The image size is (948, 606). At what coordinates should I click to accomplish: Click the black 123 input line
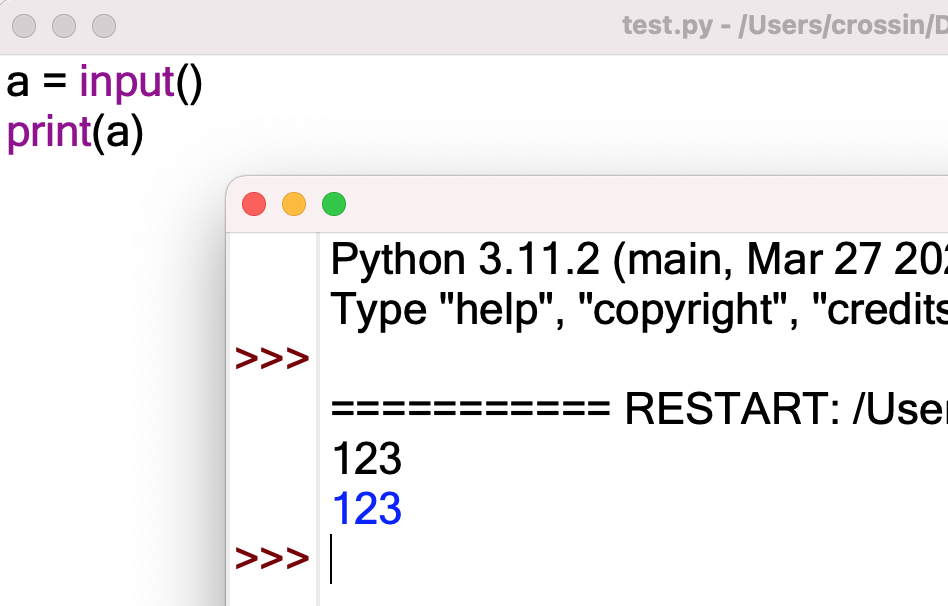367,458
